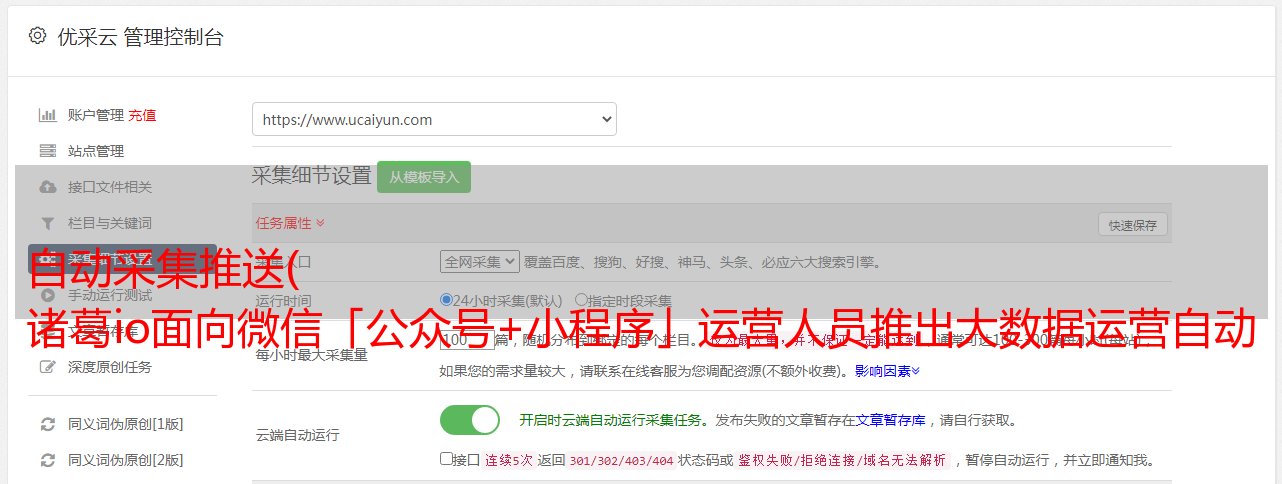Expand the 影响因素 link

point(887,371)
